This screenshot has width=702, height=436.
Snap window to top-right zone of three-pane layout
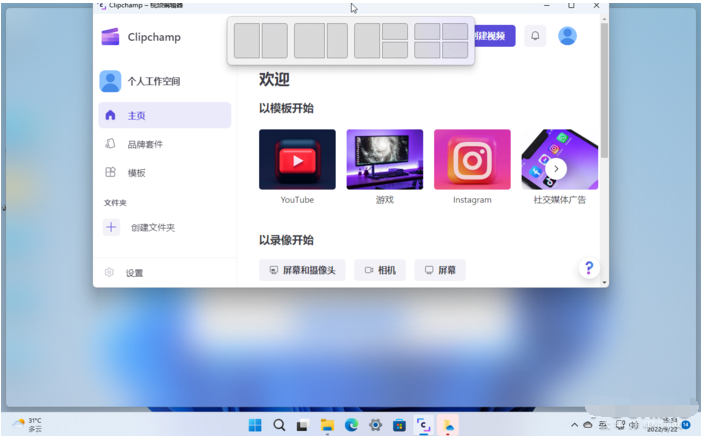coord(395,31)
